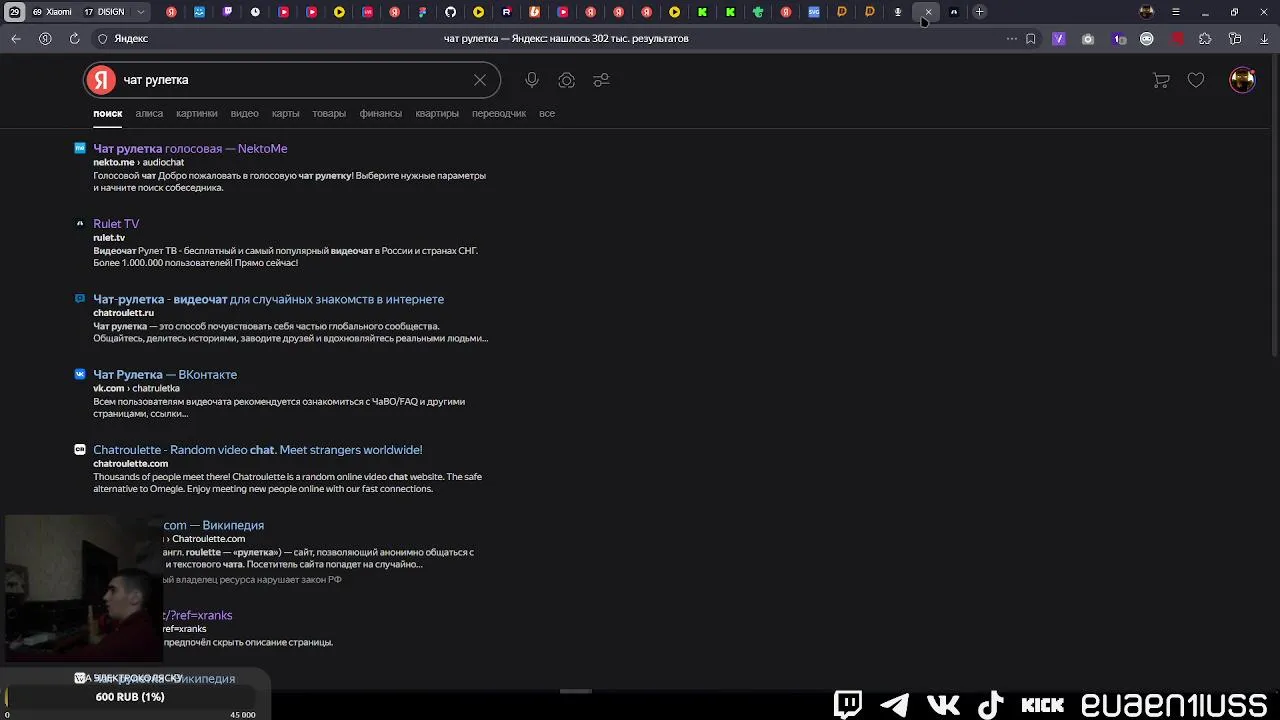Click the Yandex home icon beside back arrow
This screenshot has height=720, width=1280.
coord(45,38)
